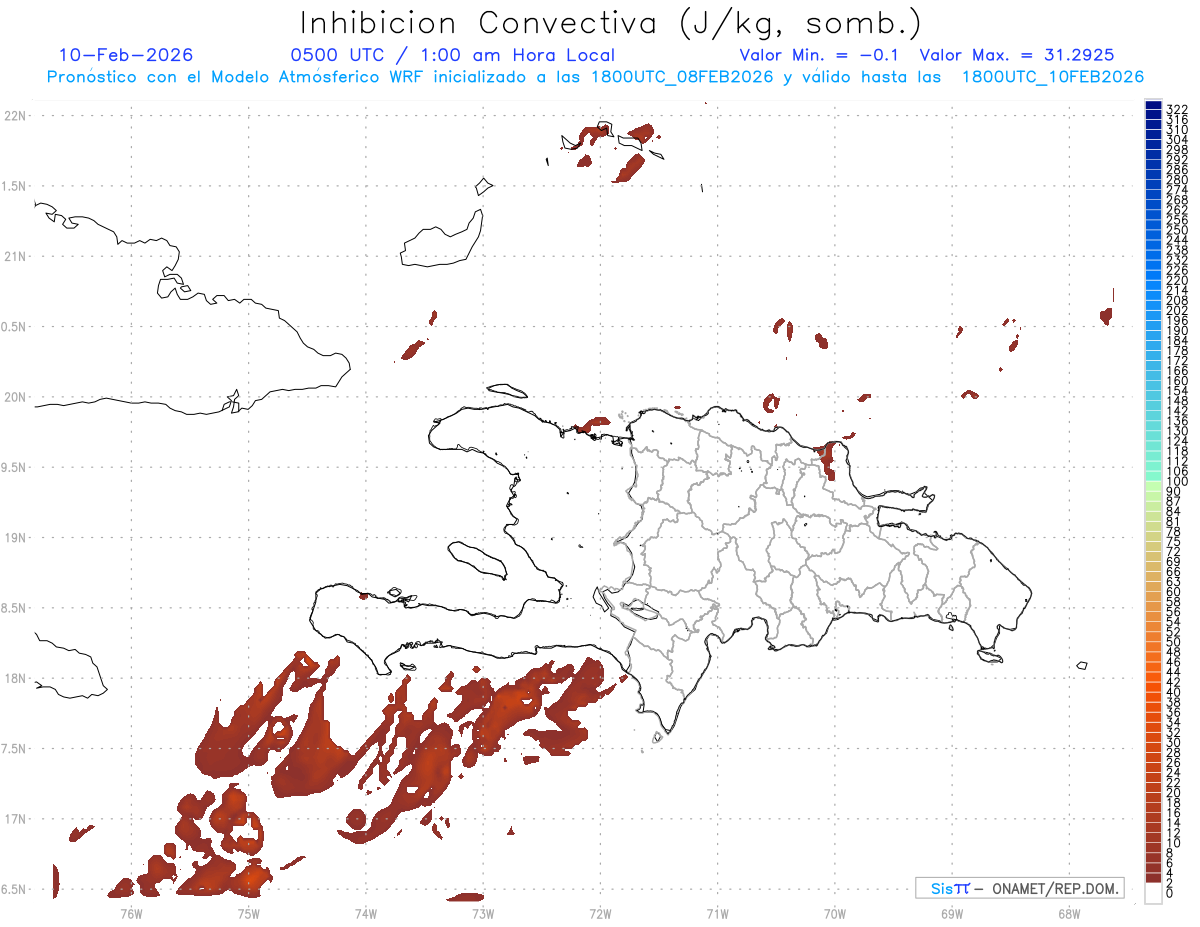Screen dimensions: 1200x927
Task: Click the "0.5N" latitude label
Action: point(15,327)
